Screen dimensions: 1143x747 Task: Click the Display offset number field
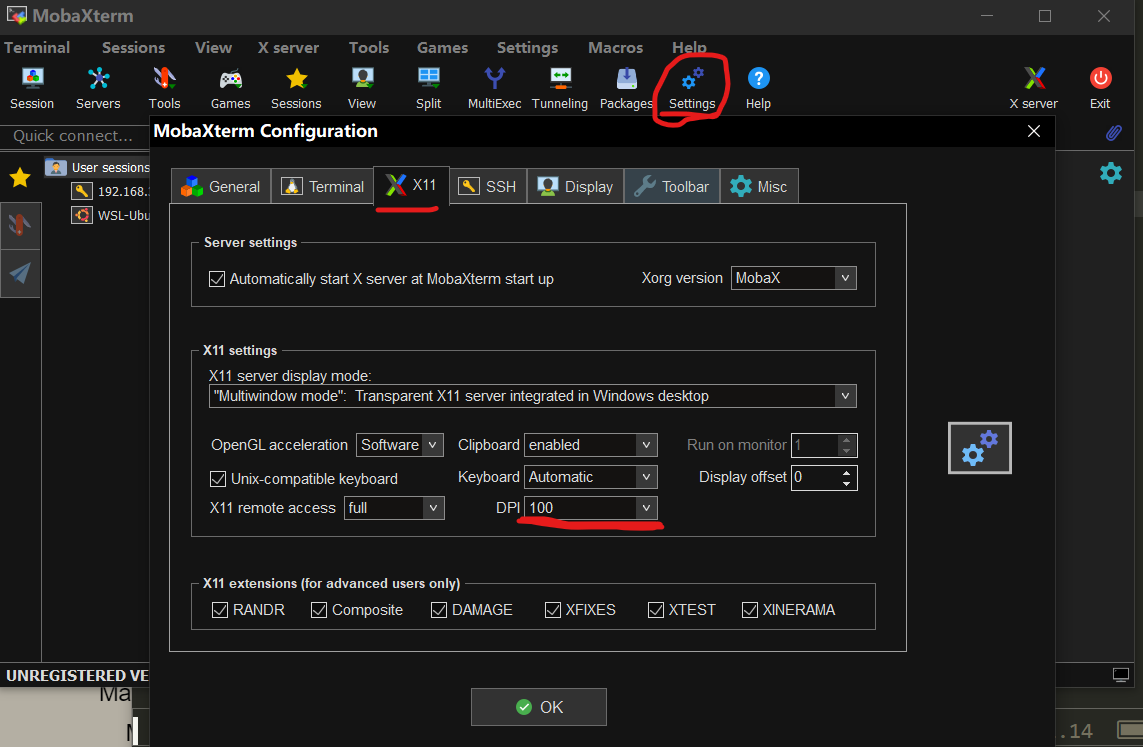pyautogui.click(x=817, y=477)
